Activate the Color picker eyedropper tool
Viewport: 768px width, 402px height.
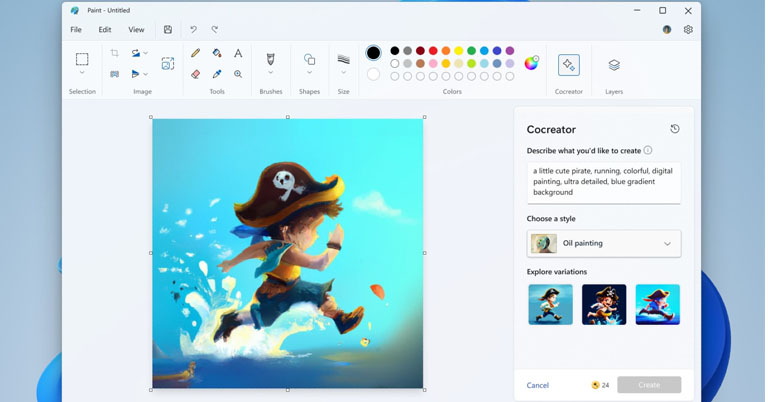(x=217, y=74)
